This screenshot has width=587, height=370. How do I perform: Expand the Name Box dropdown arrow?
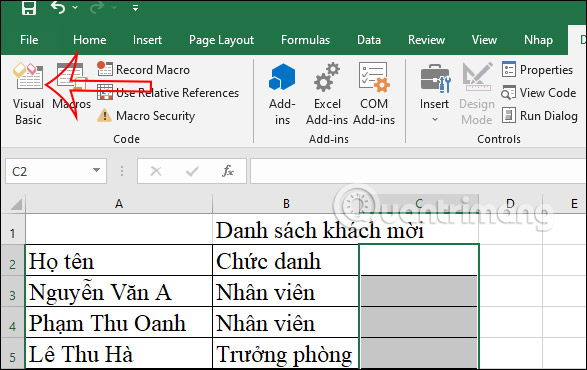pyautogui.click(x=97, y=171)
